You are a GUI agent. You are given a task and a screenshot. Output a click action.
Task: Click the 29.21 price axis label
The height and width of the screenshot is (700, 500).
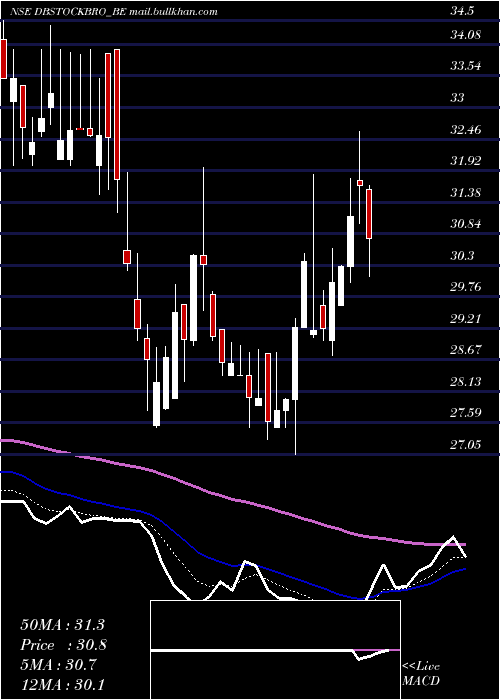click(465, 318)
